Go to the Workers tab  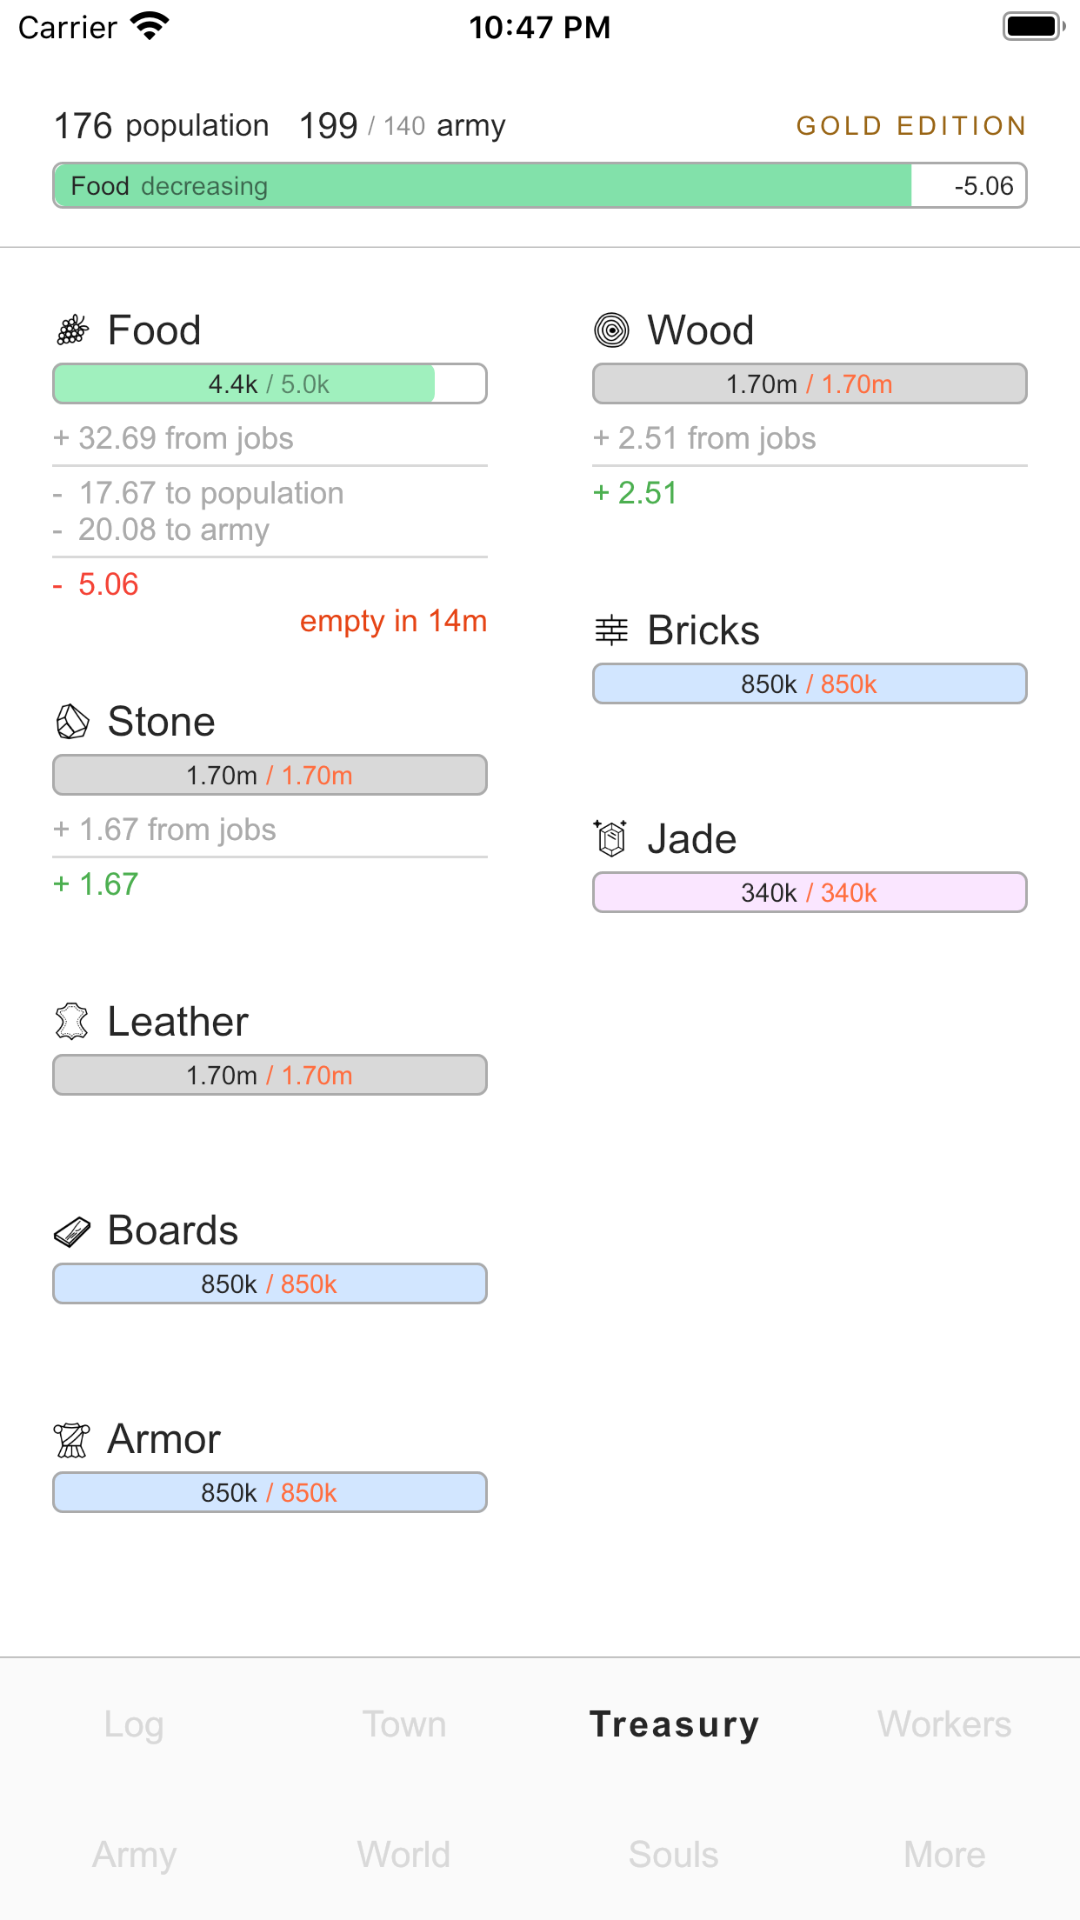click(944, 1724)
